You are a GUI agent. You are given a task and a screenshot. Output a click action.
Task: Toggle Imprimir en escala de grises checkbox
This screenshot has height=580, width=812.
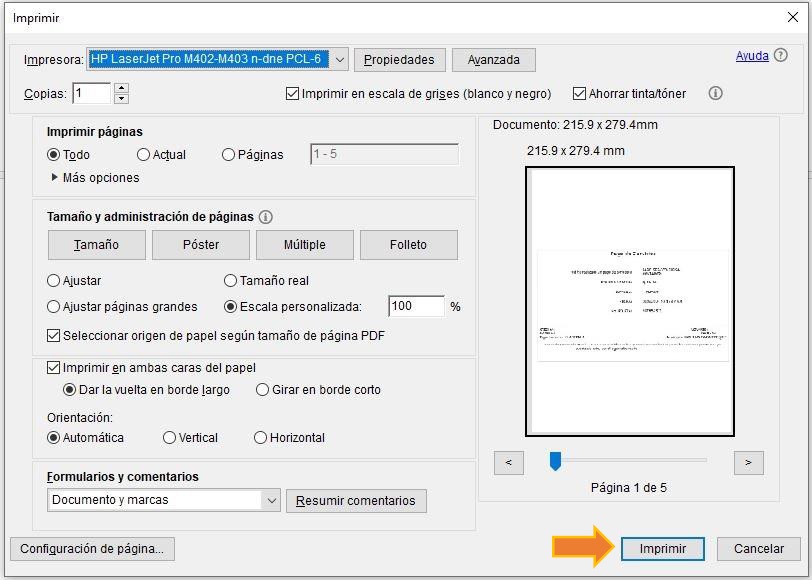click(x=293, y=94)
